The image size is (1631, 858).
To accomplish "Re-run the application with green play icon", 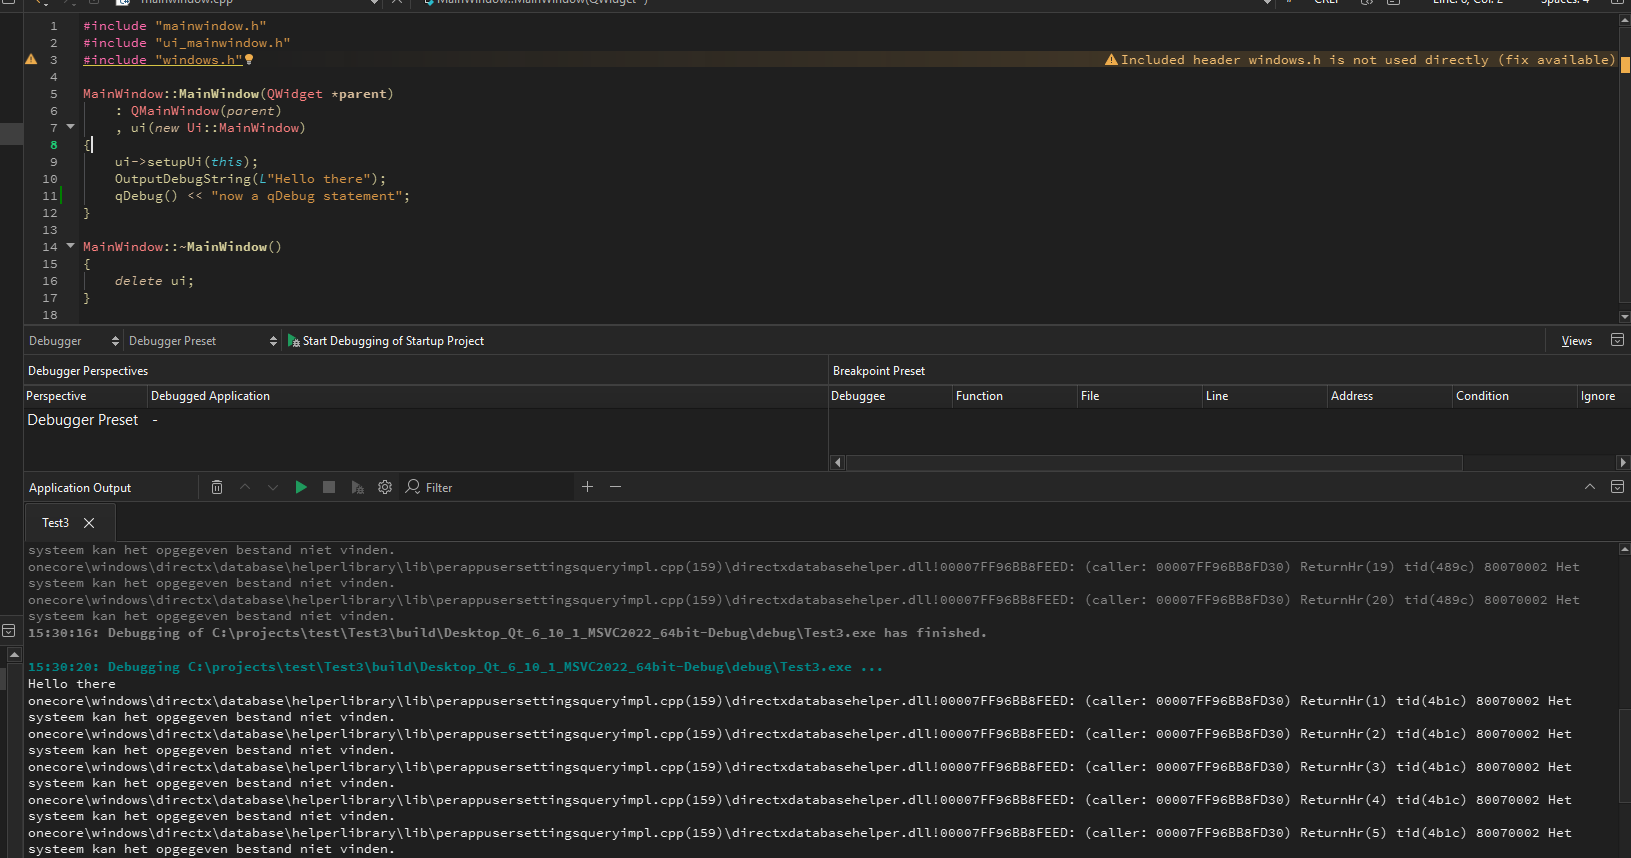I will point(301,487).
